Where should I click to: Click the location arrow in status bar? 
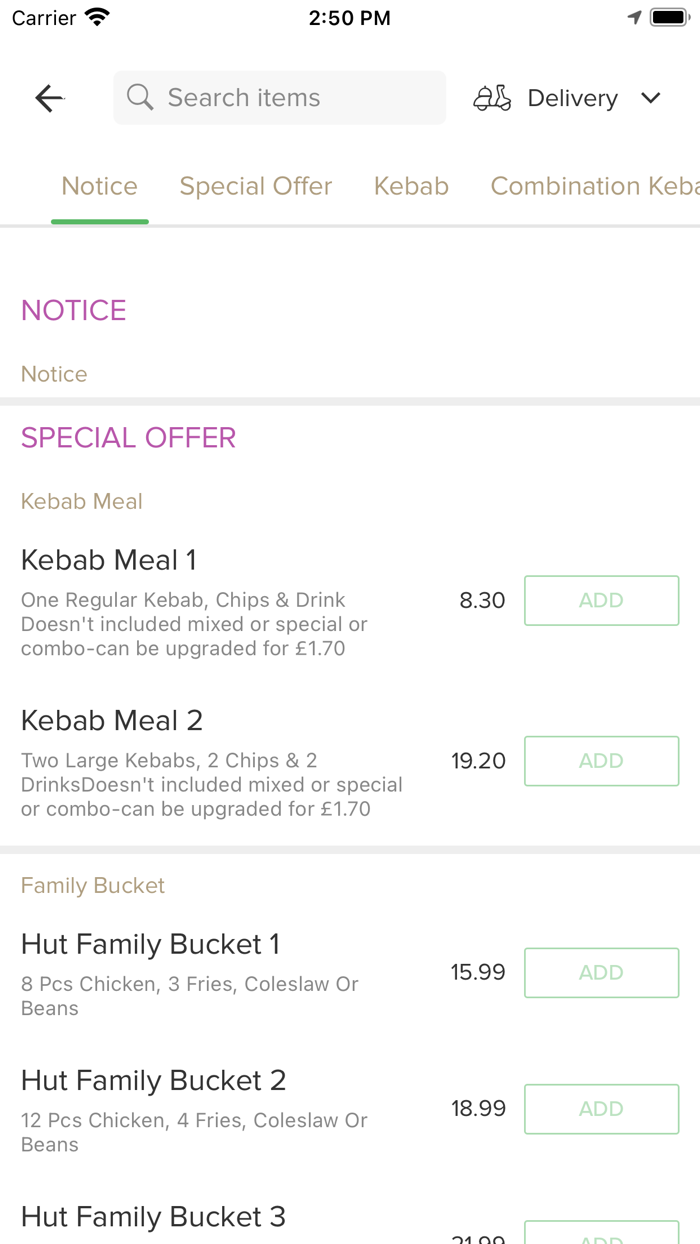click(637, 16)
